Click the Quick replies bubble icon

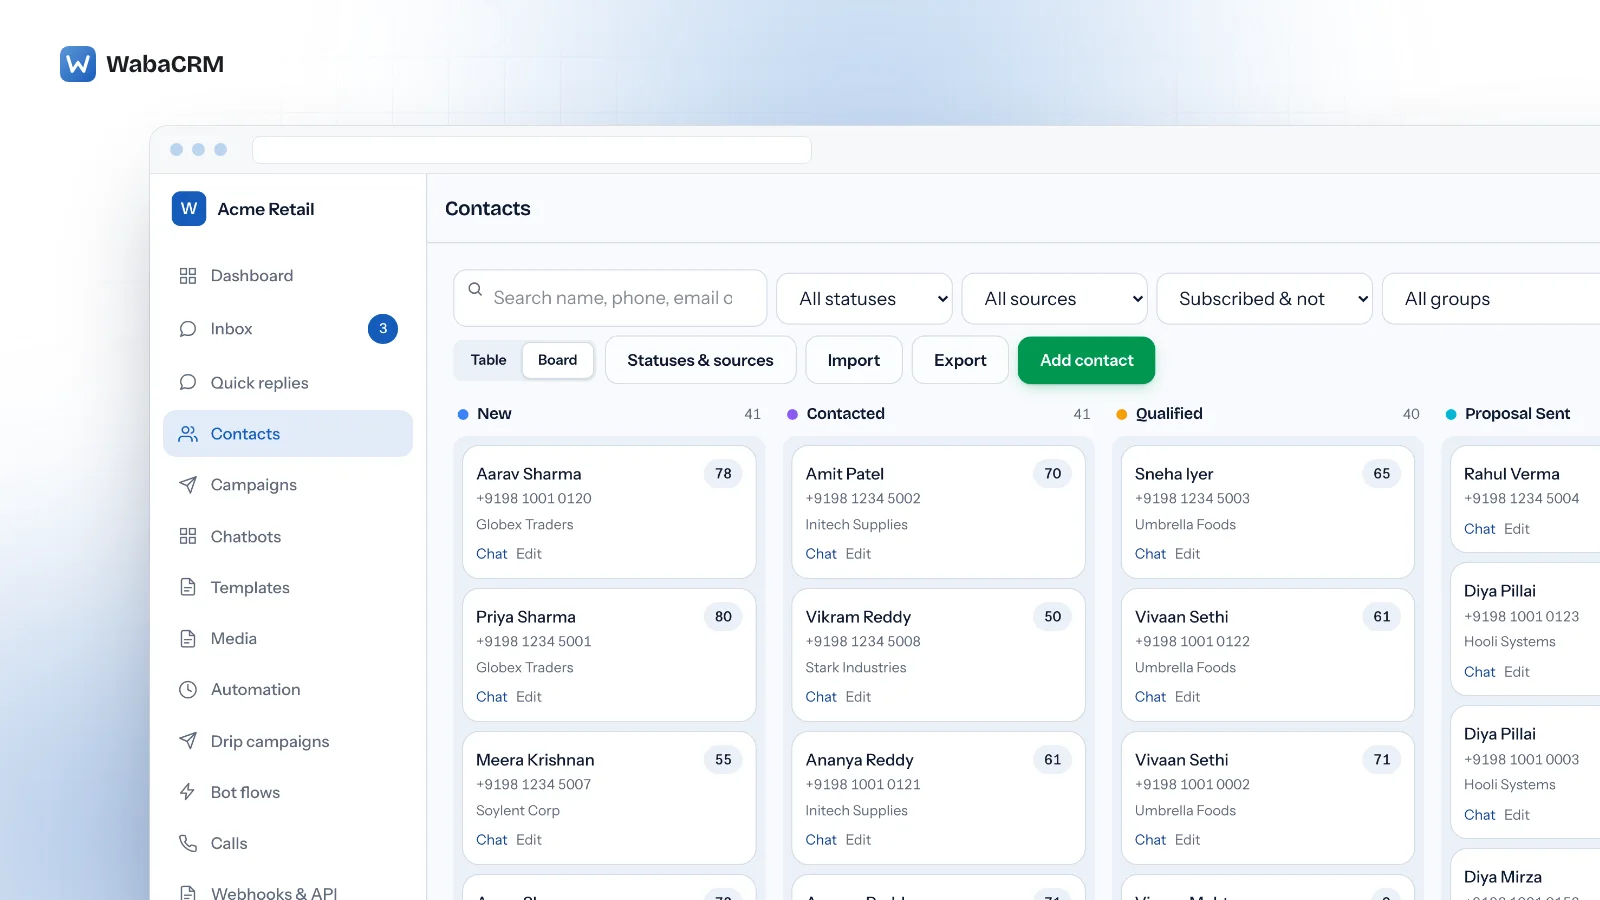(188, 383)
